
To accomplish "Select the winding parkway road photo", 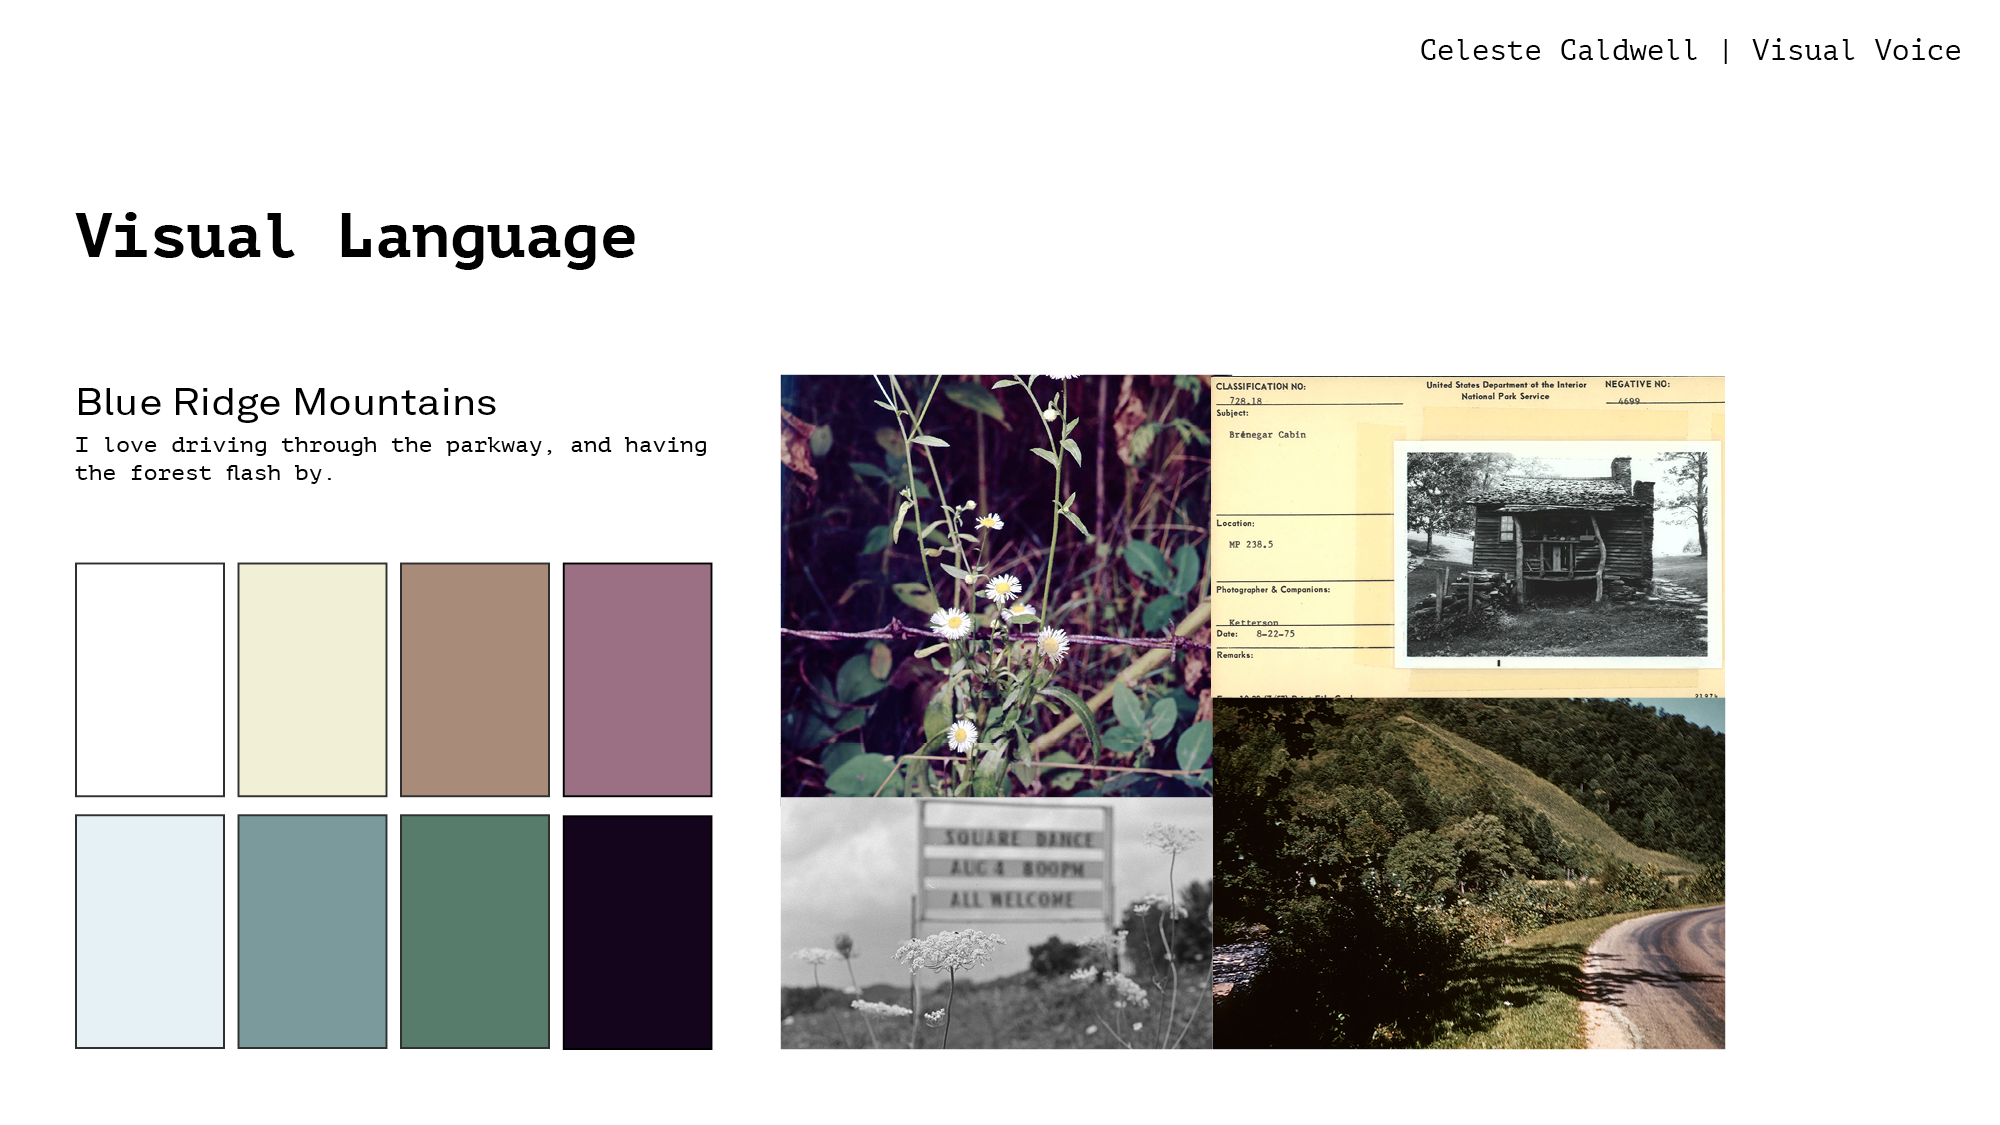I will pyautogui.click(x=1468, y=873).
